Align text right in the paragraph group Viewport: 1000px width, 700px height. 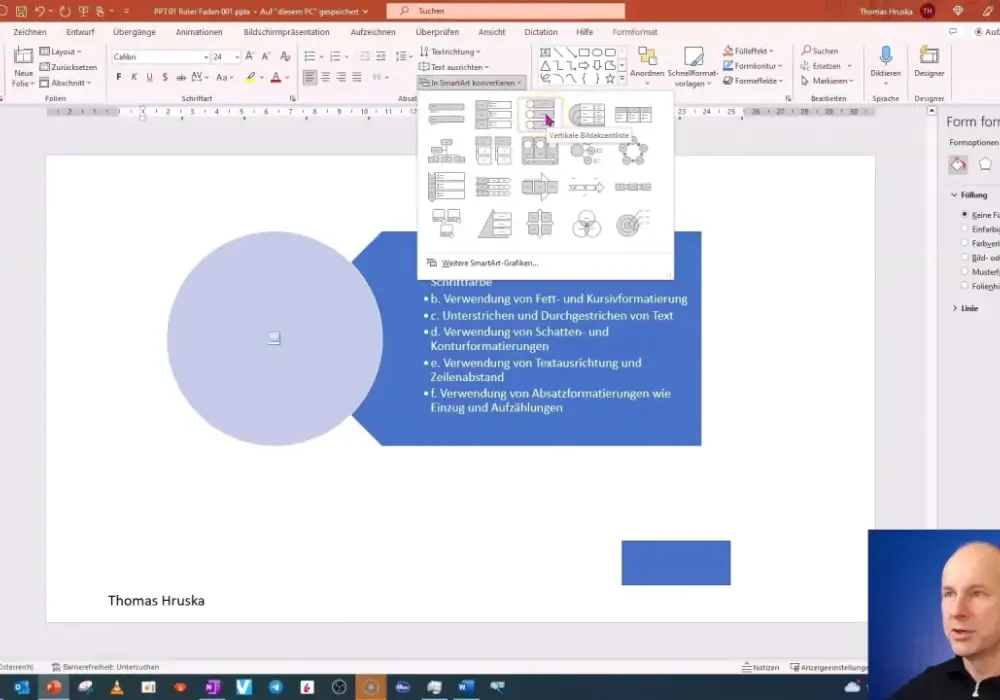click(341, 77)
